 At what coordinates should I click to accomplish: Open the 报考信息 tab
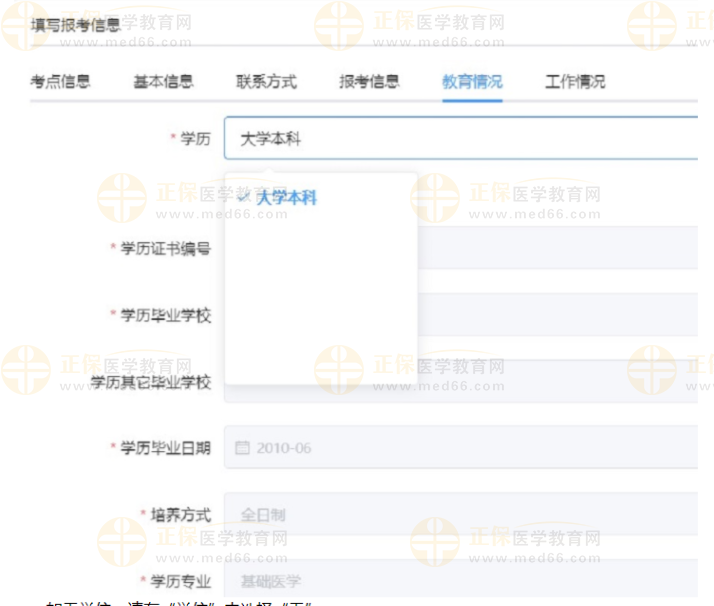coord(369,82)
